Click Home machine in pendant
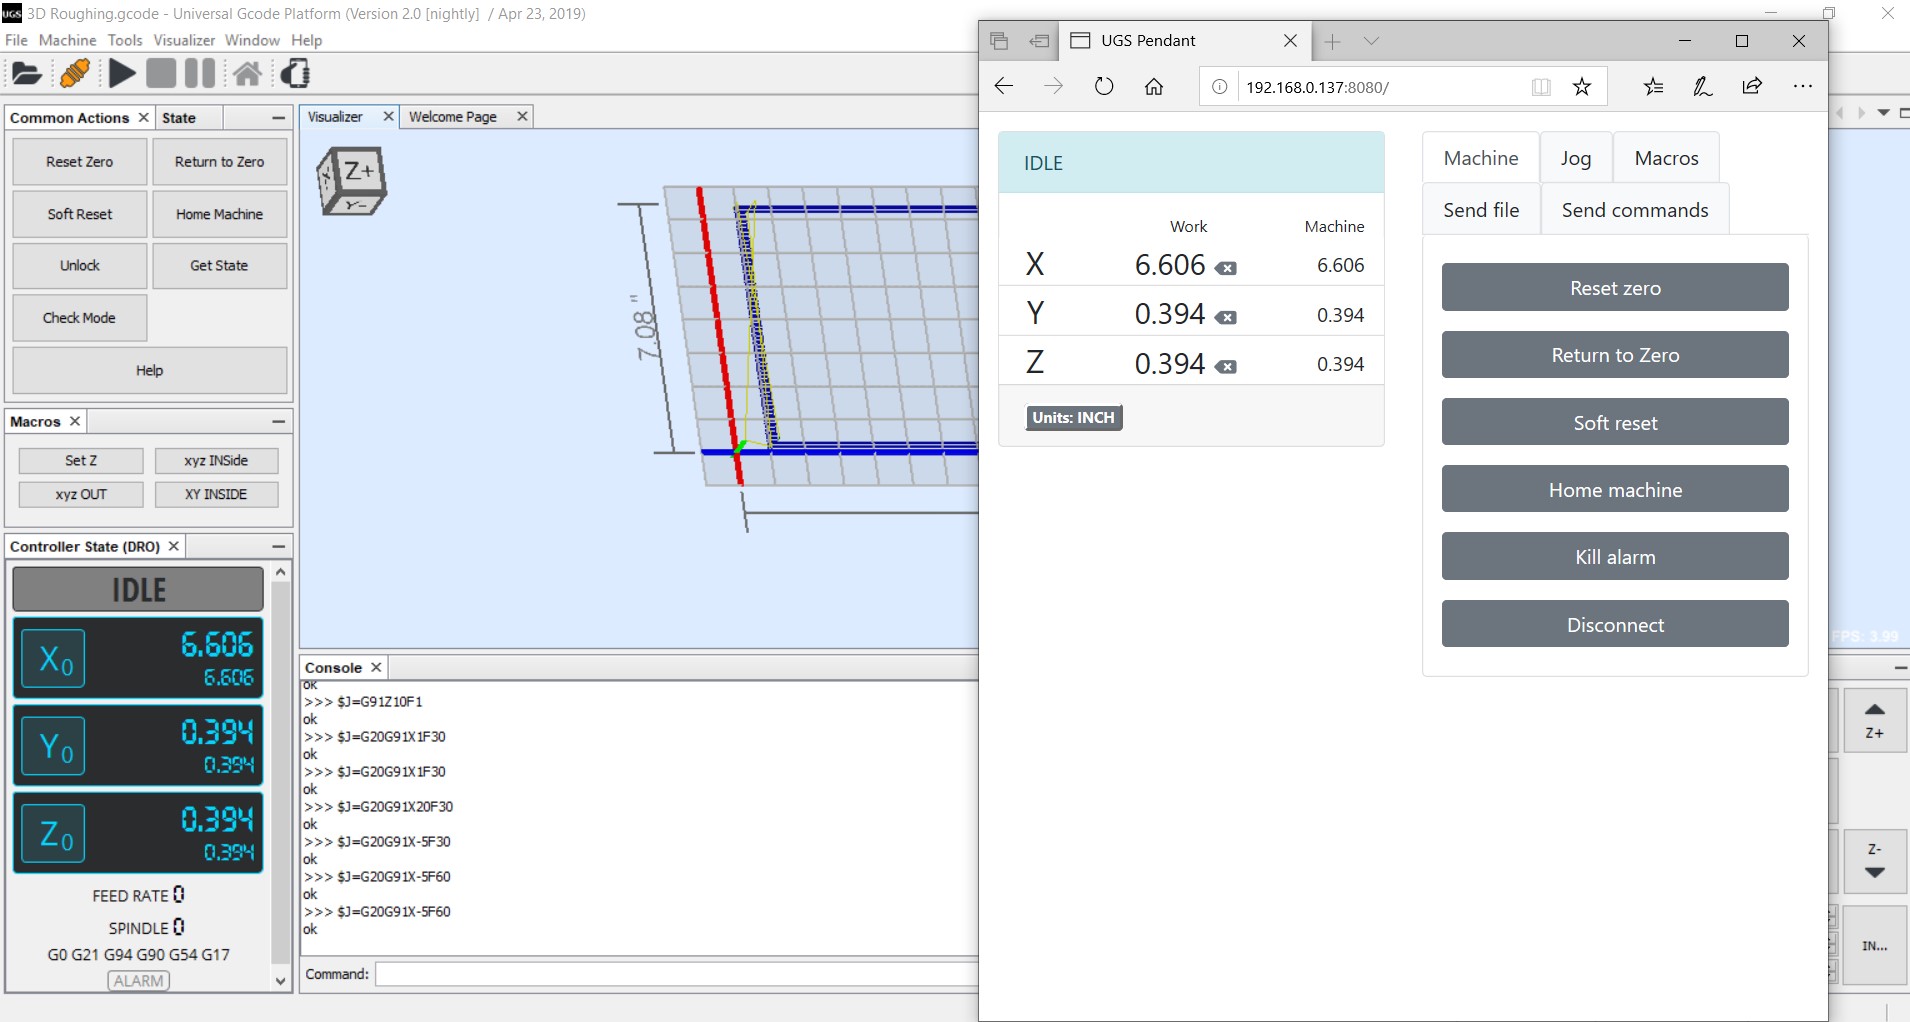1910x1022 pixels. coord(1615,490)
